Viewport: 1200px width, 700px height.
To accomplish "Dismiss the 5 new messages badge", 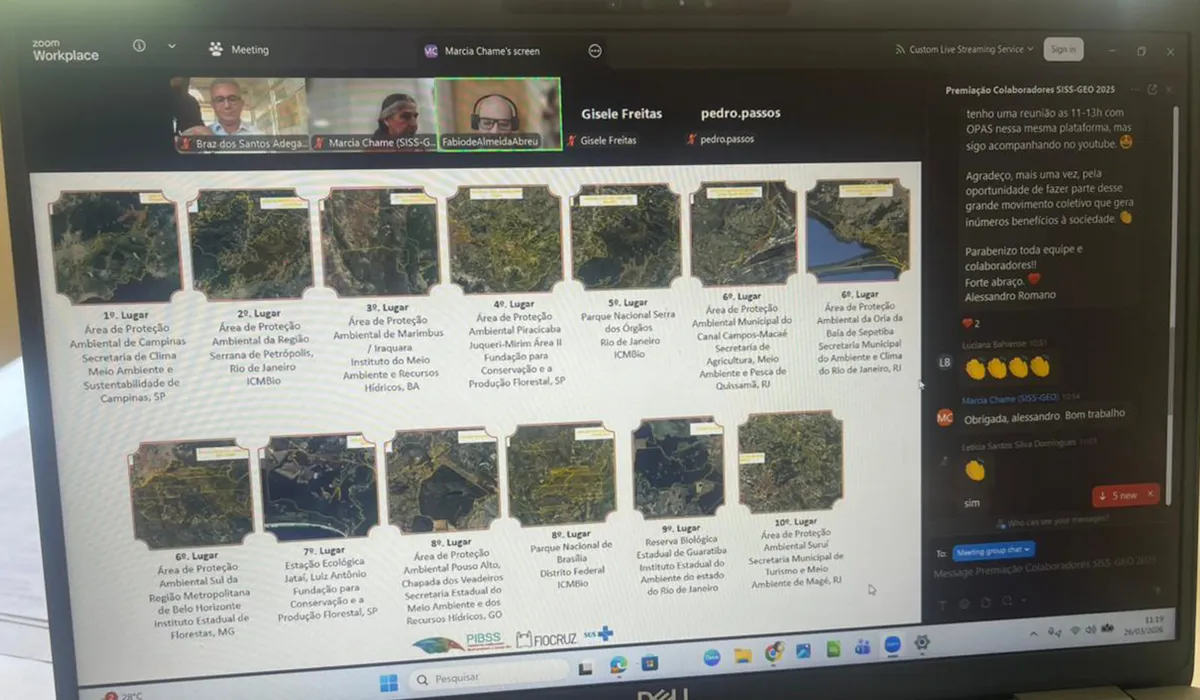I will [x=1150, y=494].
